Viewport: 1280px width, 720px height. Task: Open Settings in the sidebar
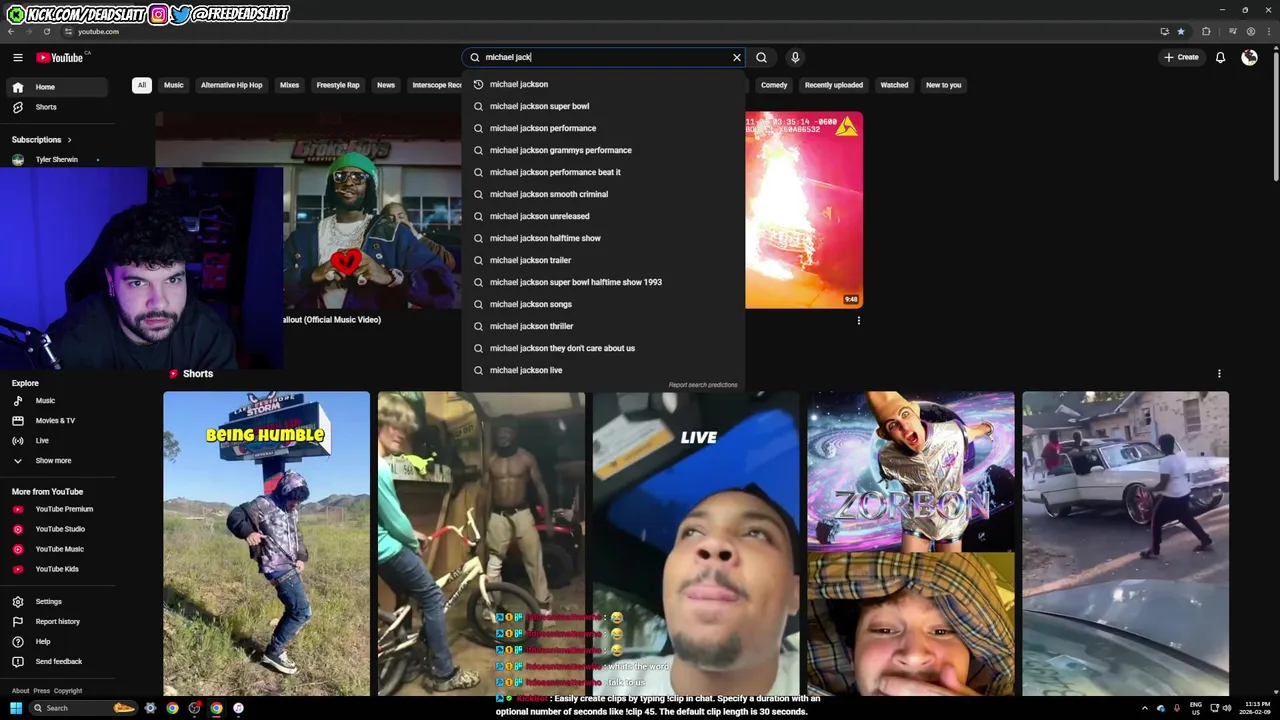click(x=57, y=602)
